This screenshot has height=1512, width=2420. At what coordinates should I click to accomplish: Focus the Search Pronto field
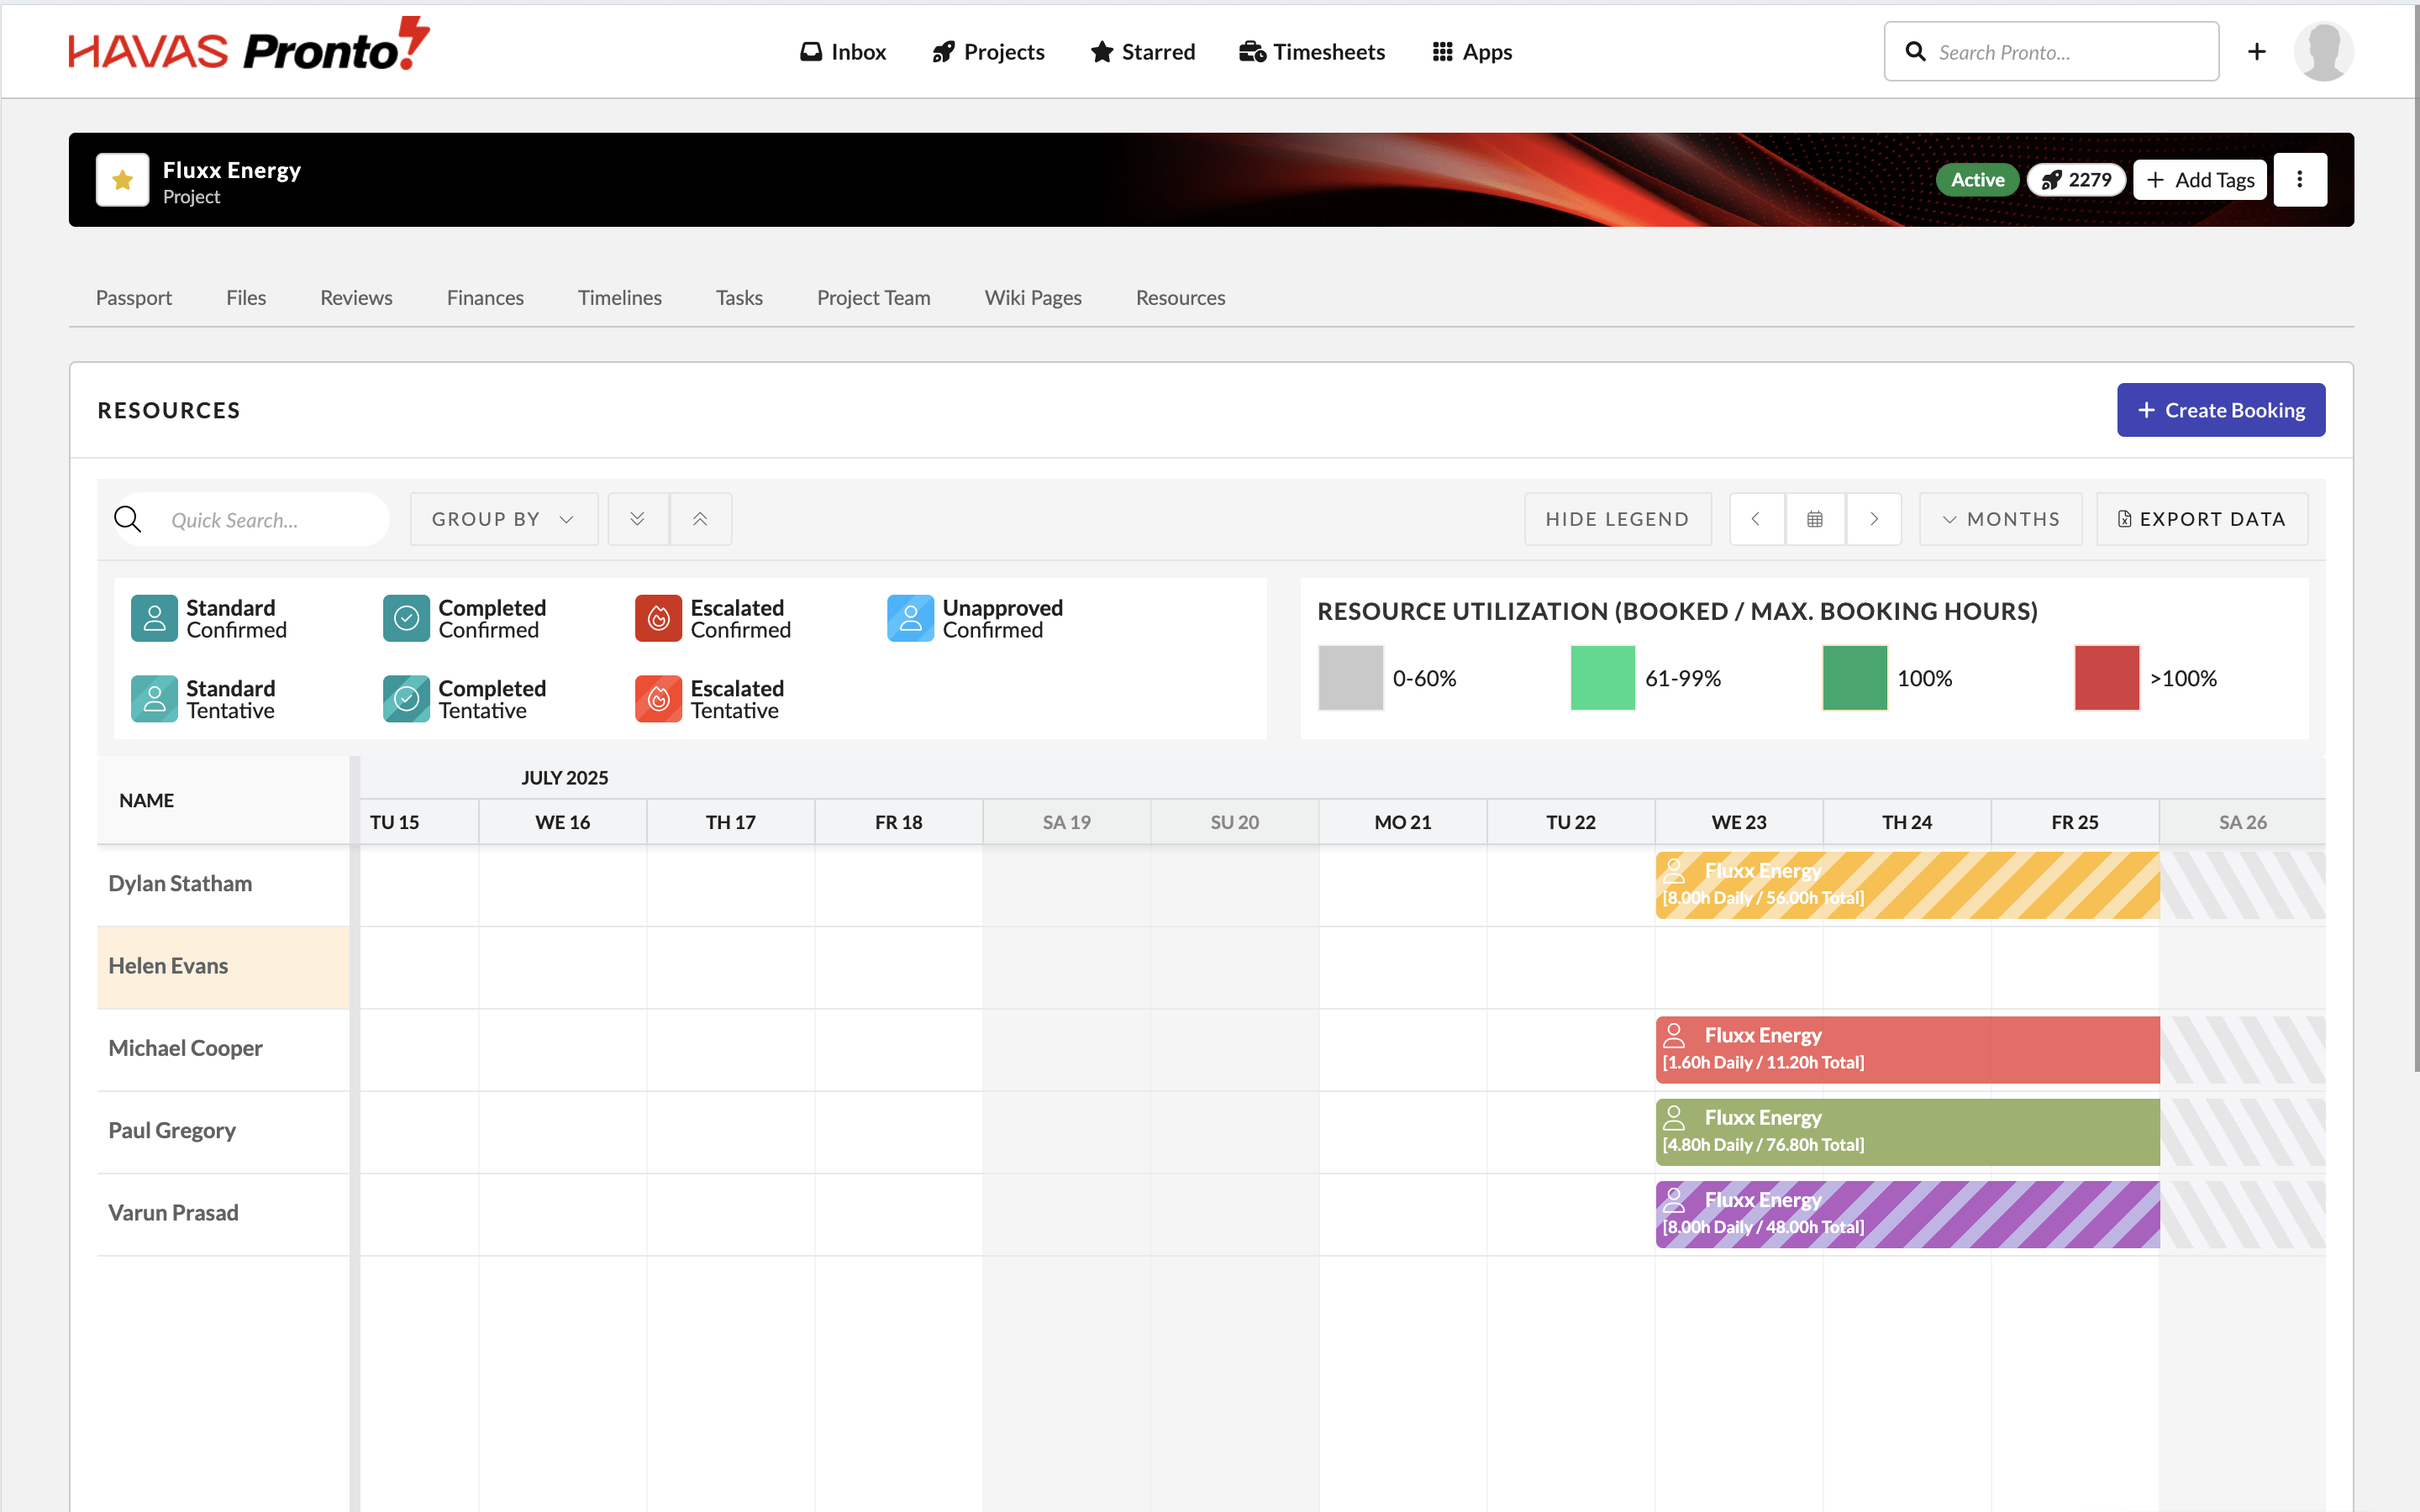pyautogui.click(x=2051, y=52)
